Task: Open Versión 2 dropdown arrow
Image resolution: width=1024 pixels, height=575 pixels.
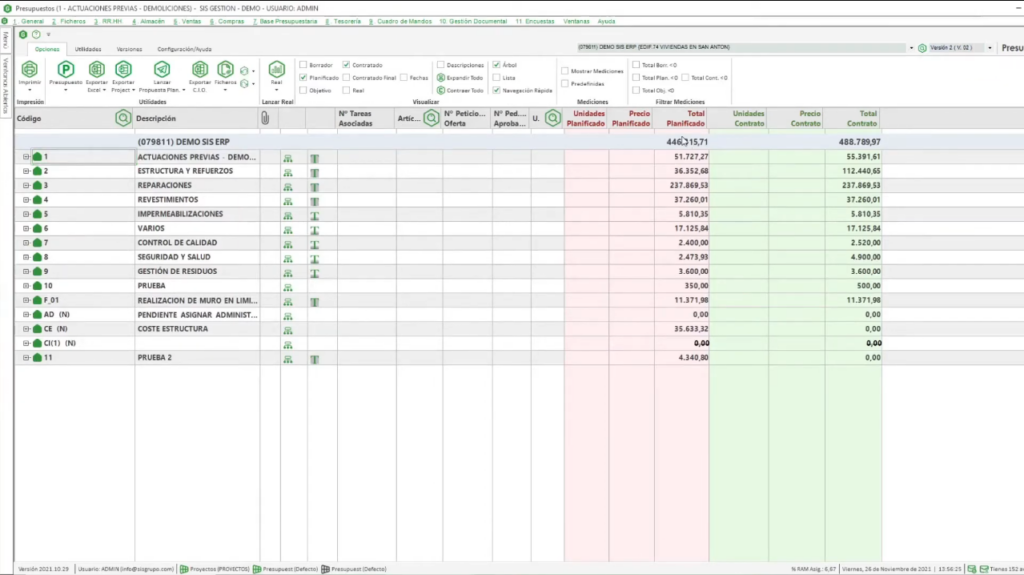Action: click(989, 48)
